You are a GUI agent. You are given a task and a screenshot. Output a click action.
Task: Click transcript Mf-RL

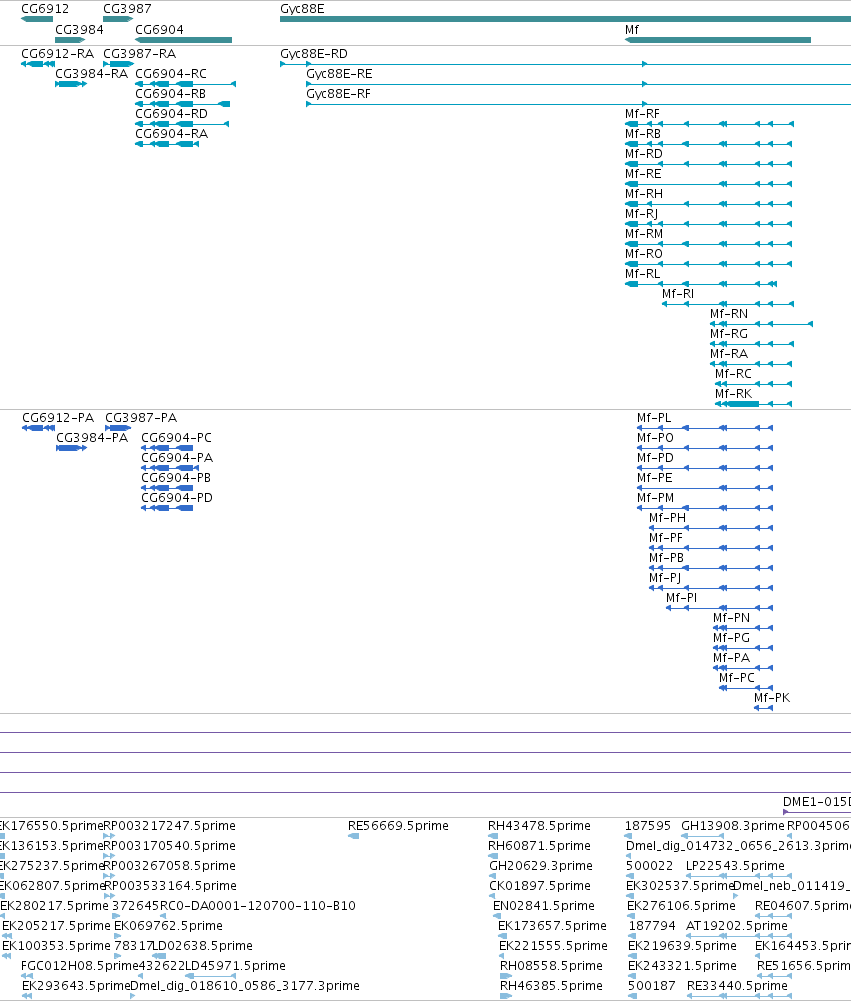tap(642, 274)
